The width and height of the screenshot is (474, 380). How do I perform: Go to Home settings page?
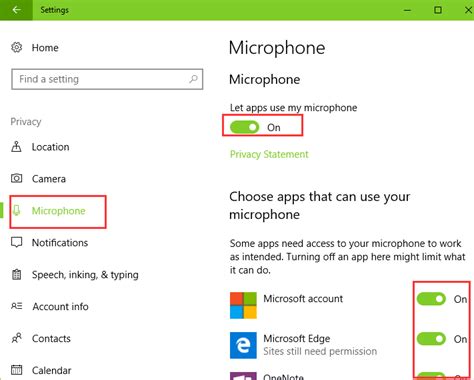[x=45, y=48]
